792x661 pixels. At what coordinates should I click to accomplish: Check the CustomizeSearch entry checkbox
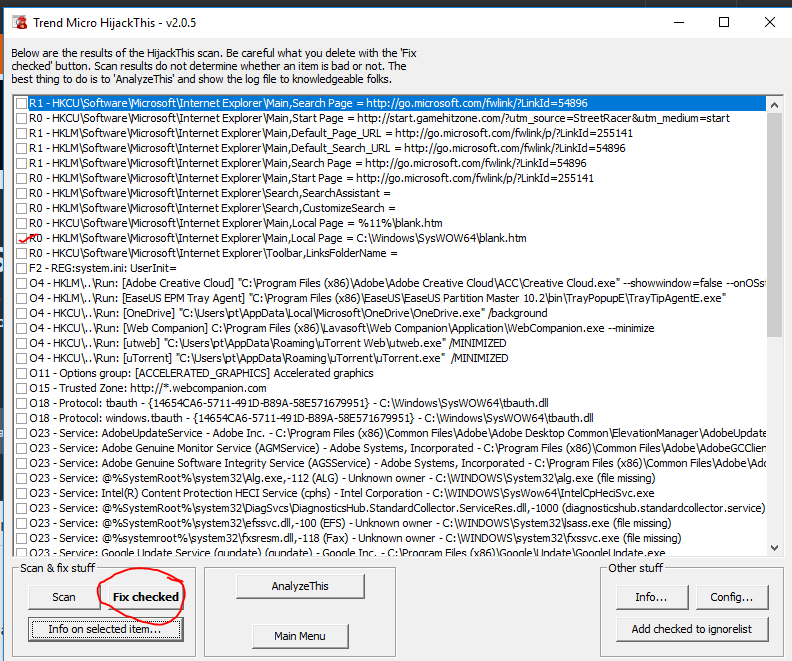pos(21,209)
